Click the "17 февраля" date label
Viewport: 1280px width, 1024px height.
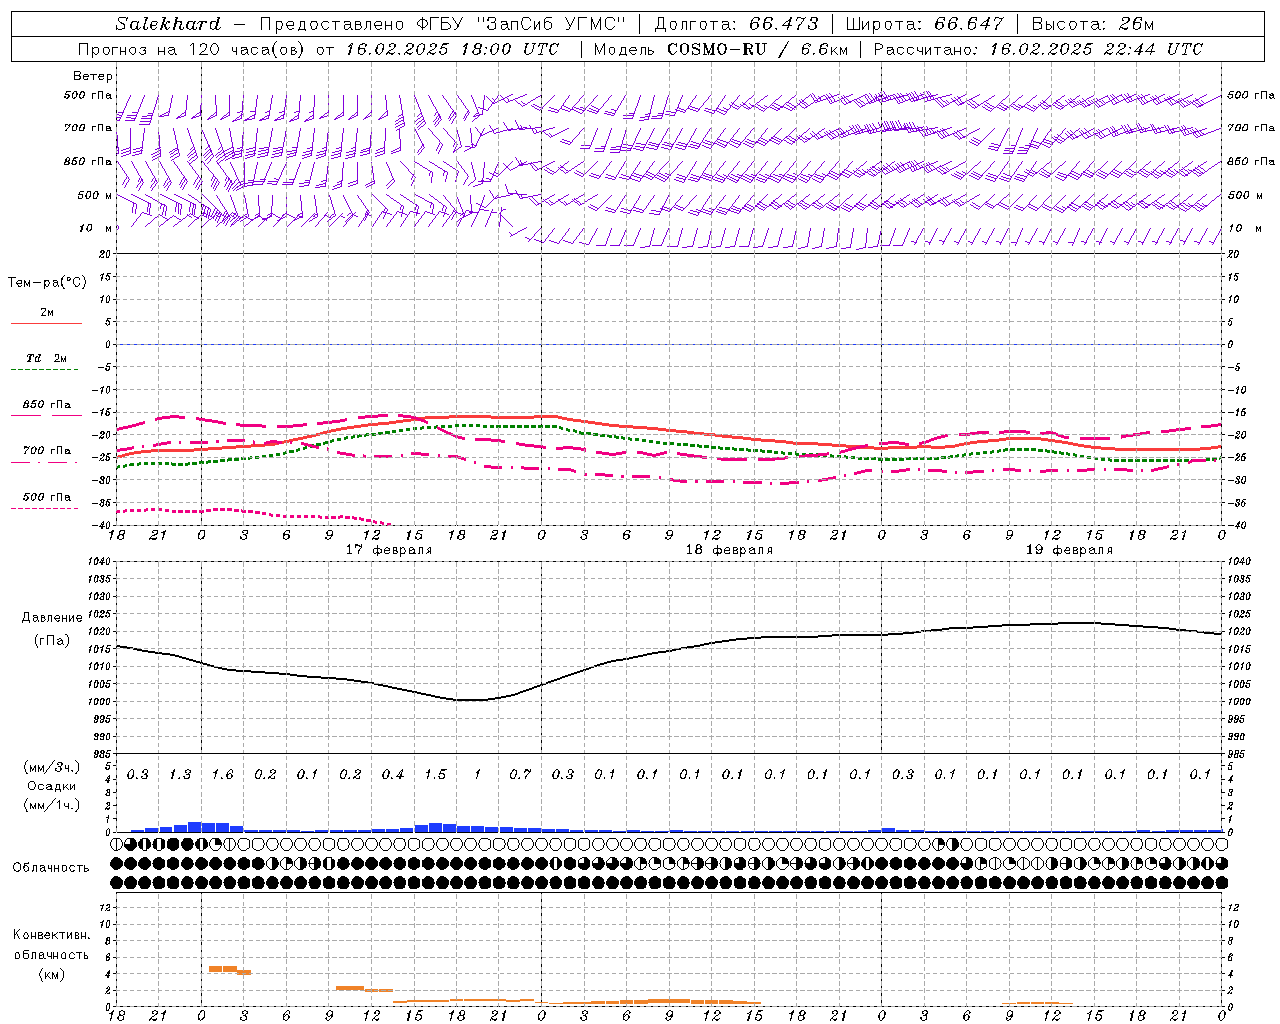tap(389, 550)
